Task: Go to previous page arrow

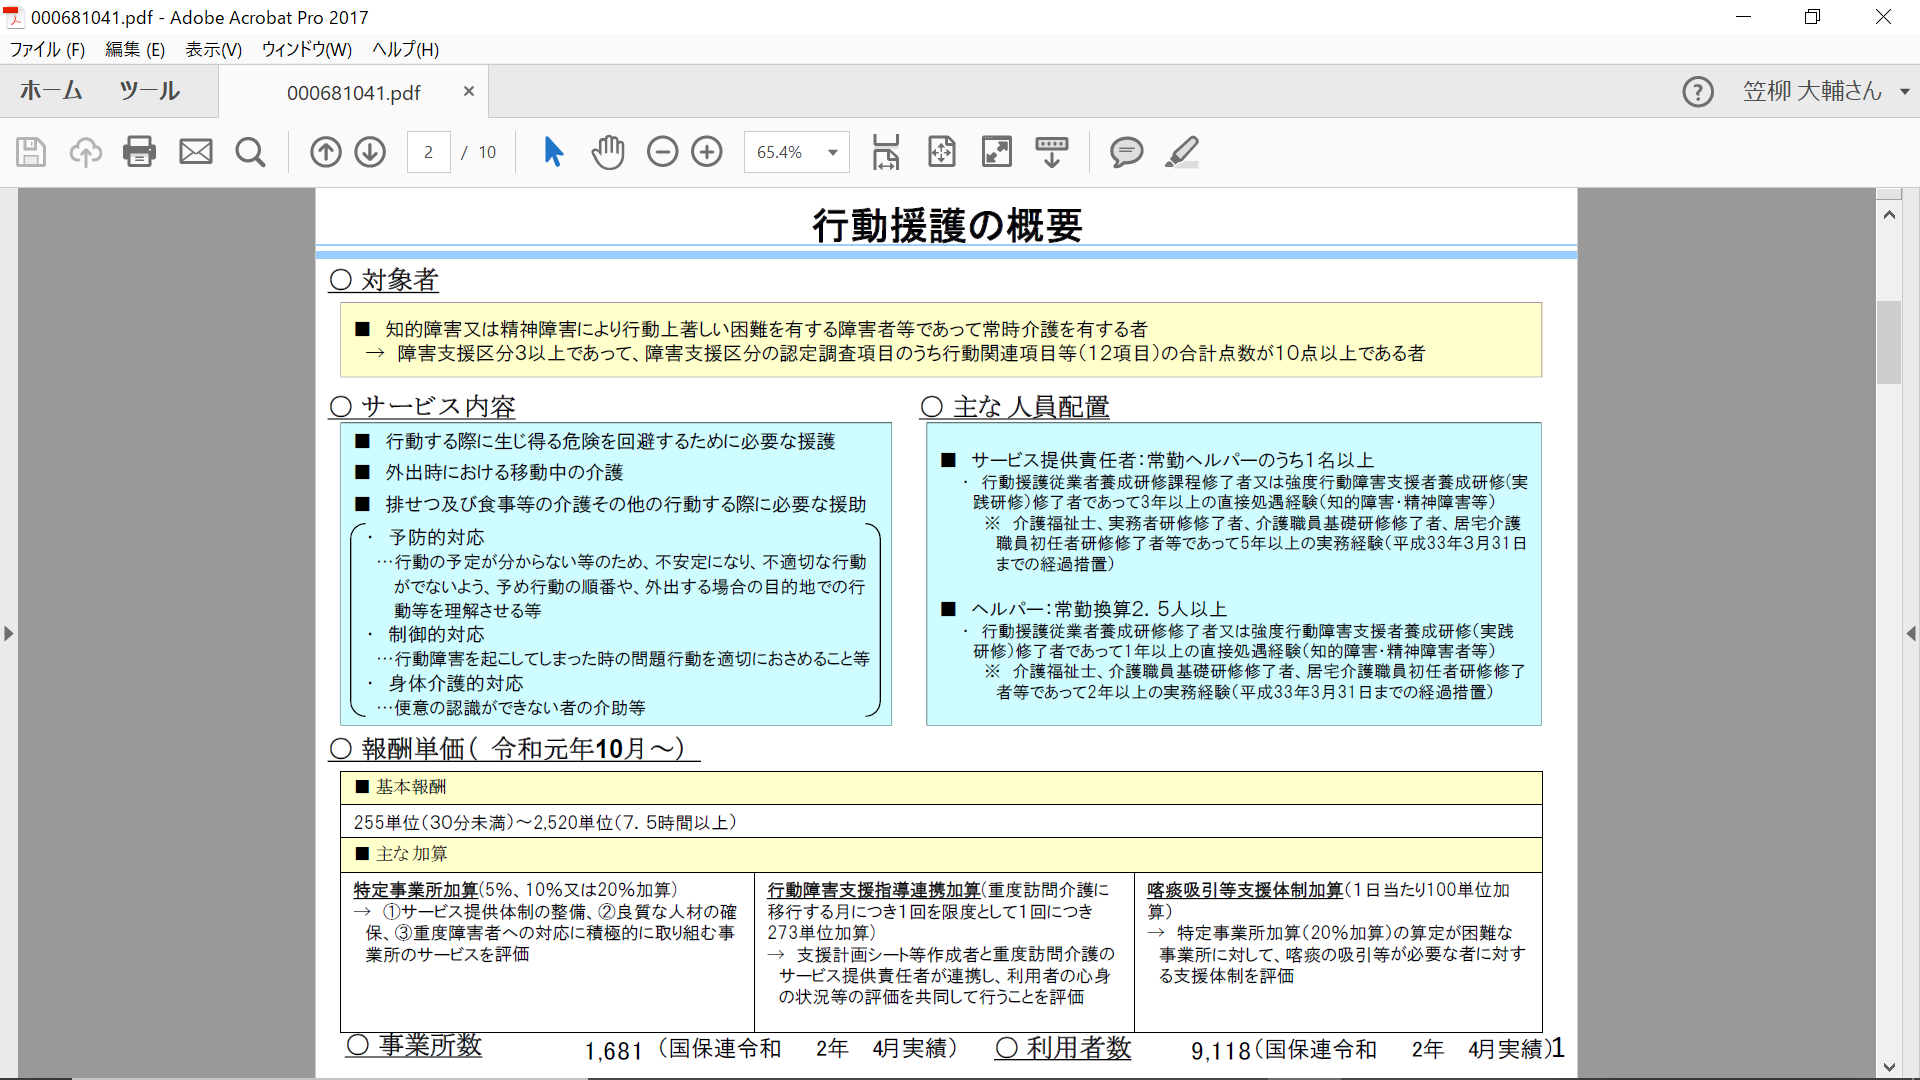Action: (326, 152)
